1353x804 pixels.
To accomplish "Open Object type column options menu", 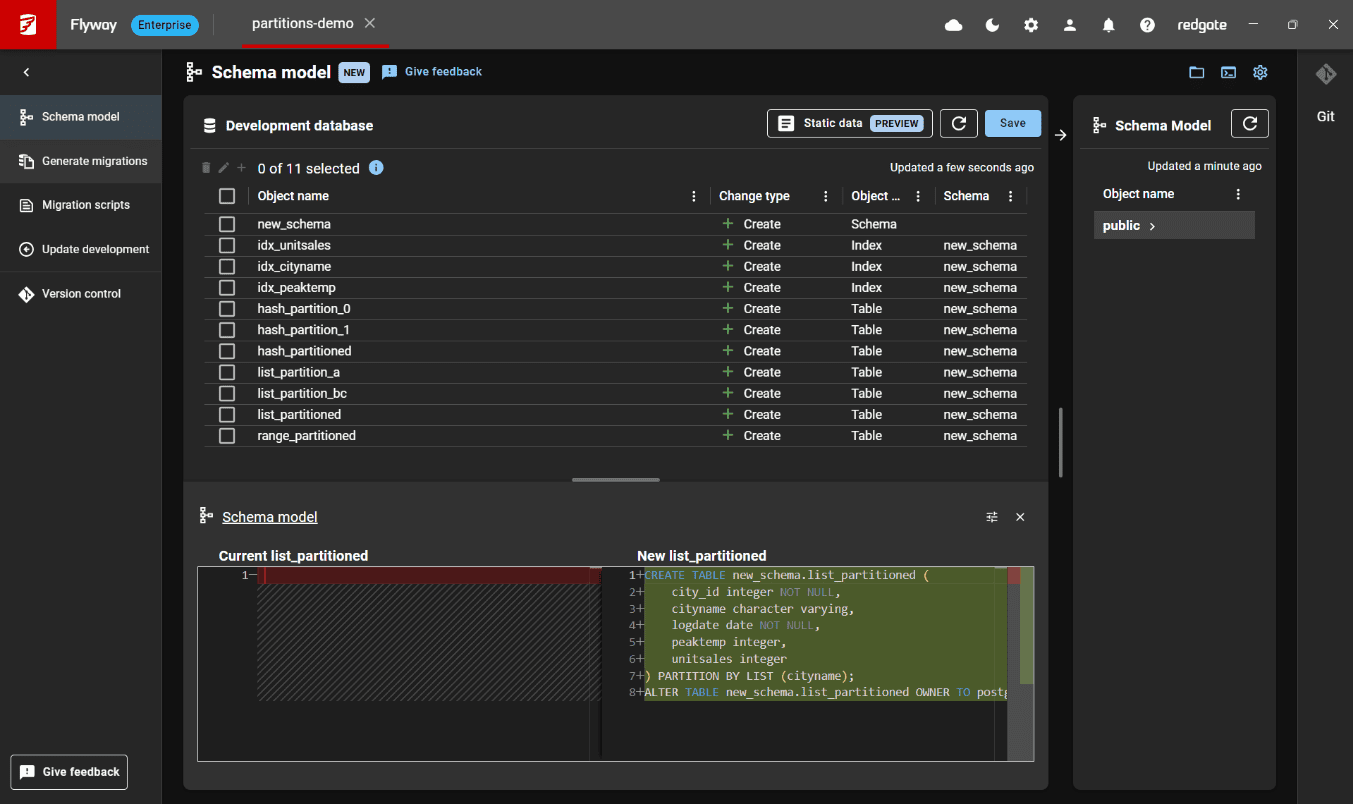I will pyautogui.click(x=918, y=196).
